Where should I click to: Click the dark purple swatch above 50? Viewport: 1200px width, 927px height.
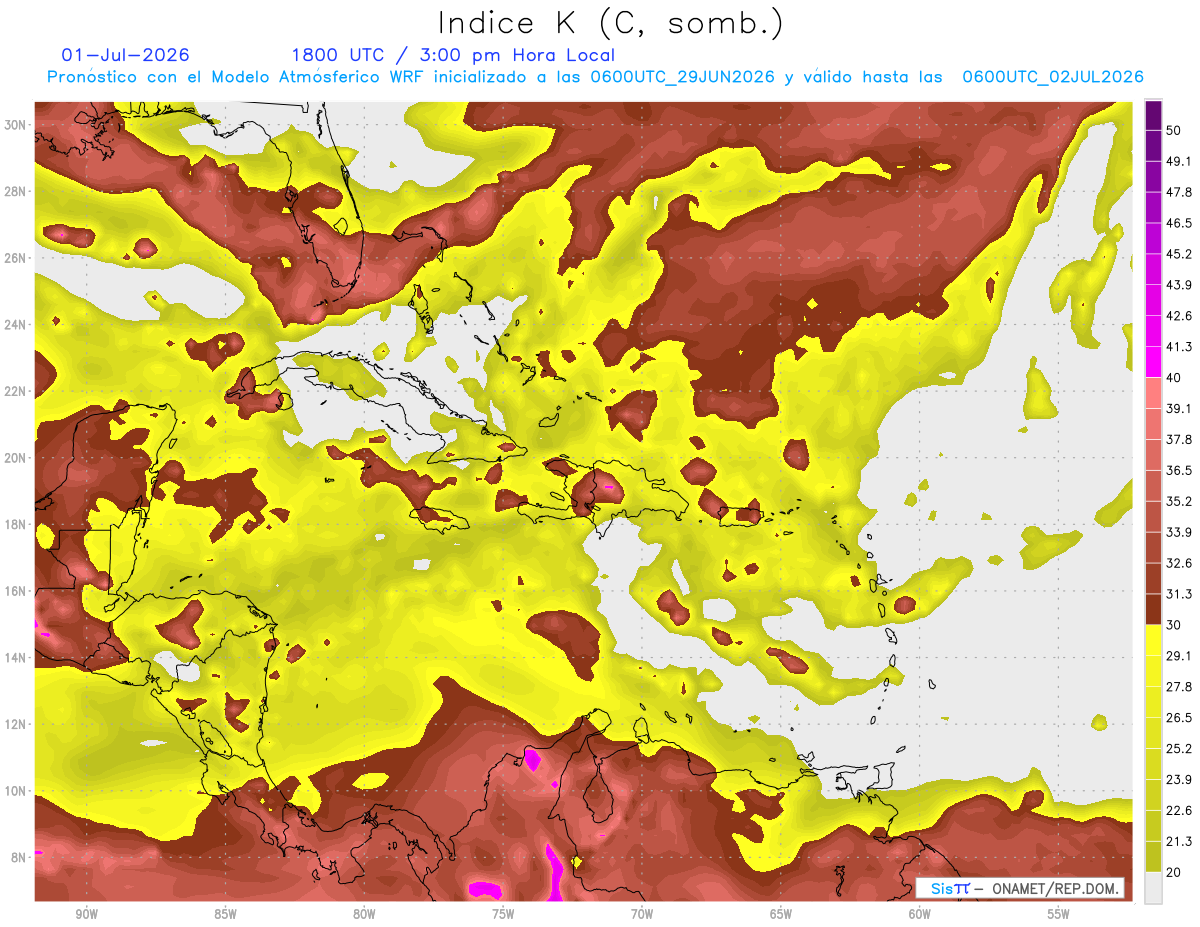coord(1153,116)
